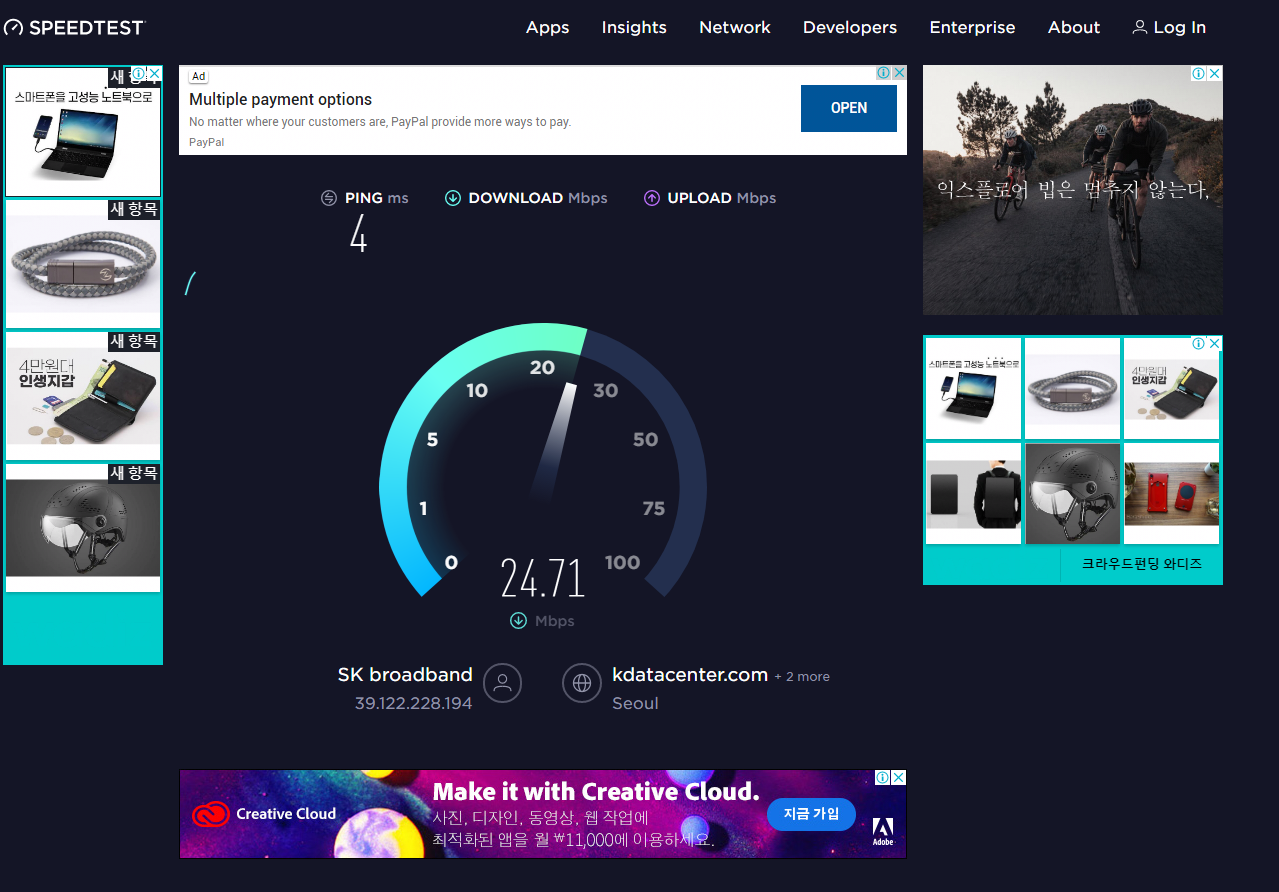Open the Apps menu
This screenshot has height=892, width=1279.
547,27
